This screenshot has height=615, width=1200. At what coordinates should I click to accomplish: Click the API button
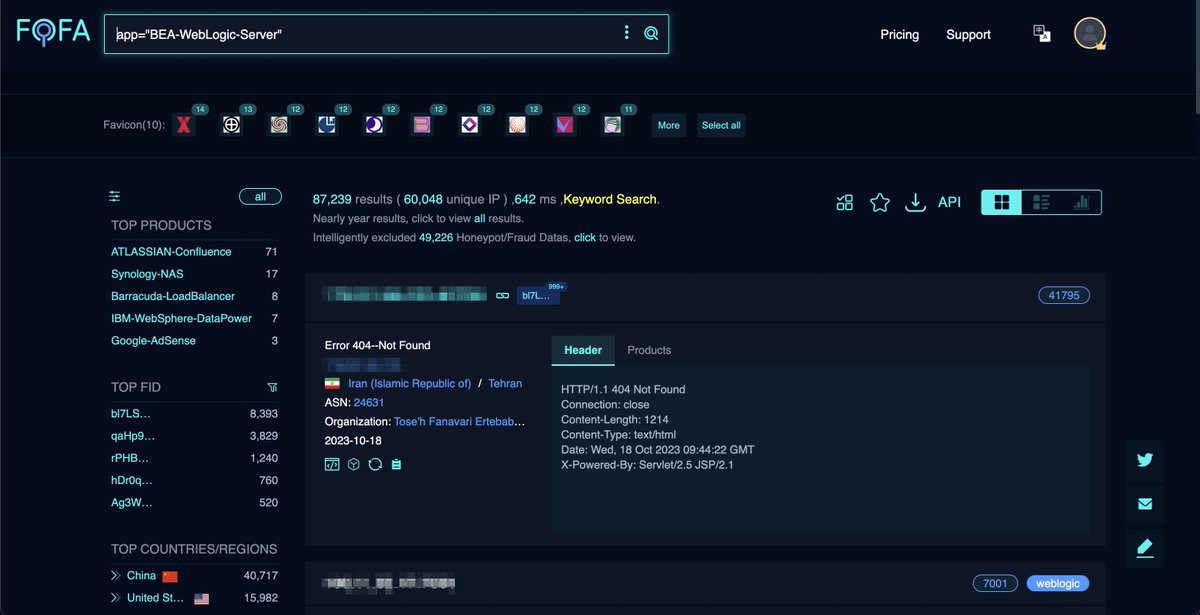pyautogui.click(x=949, y=202)
